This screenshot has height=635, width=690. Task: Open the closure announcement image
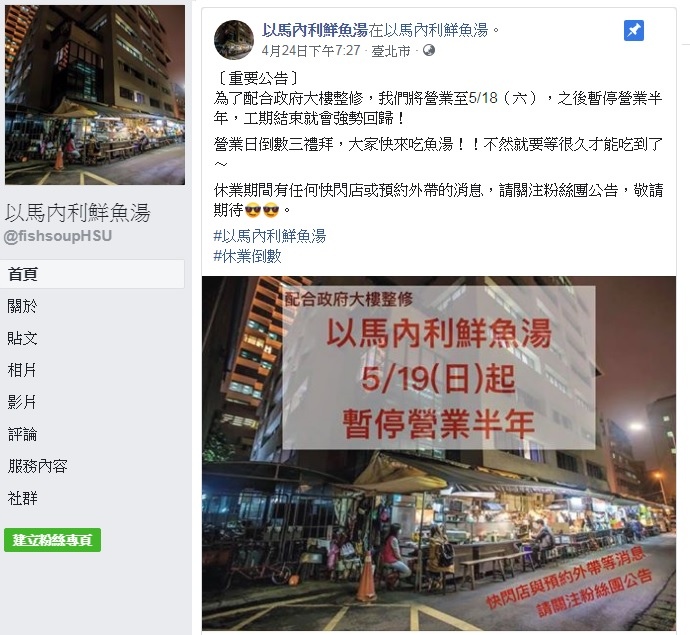point(439,453)
